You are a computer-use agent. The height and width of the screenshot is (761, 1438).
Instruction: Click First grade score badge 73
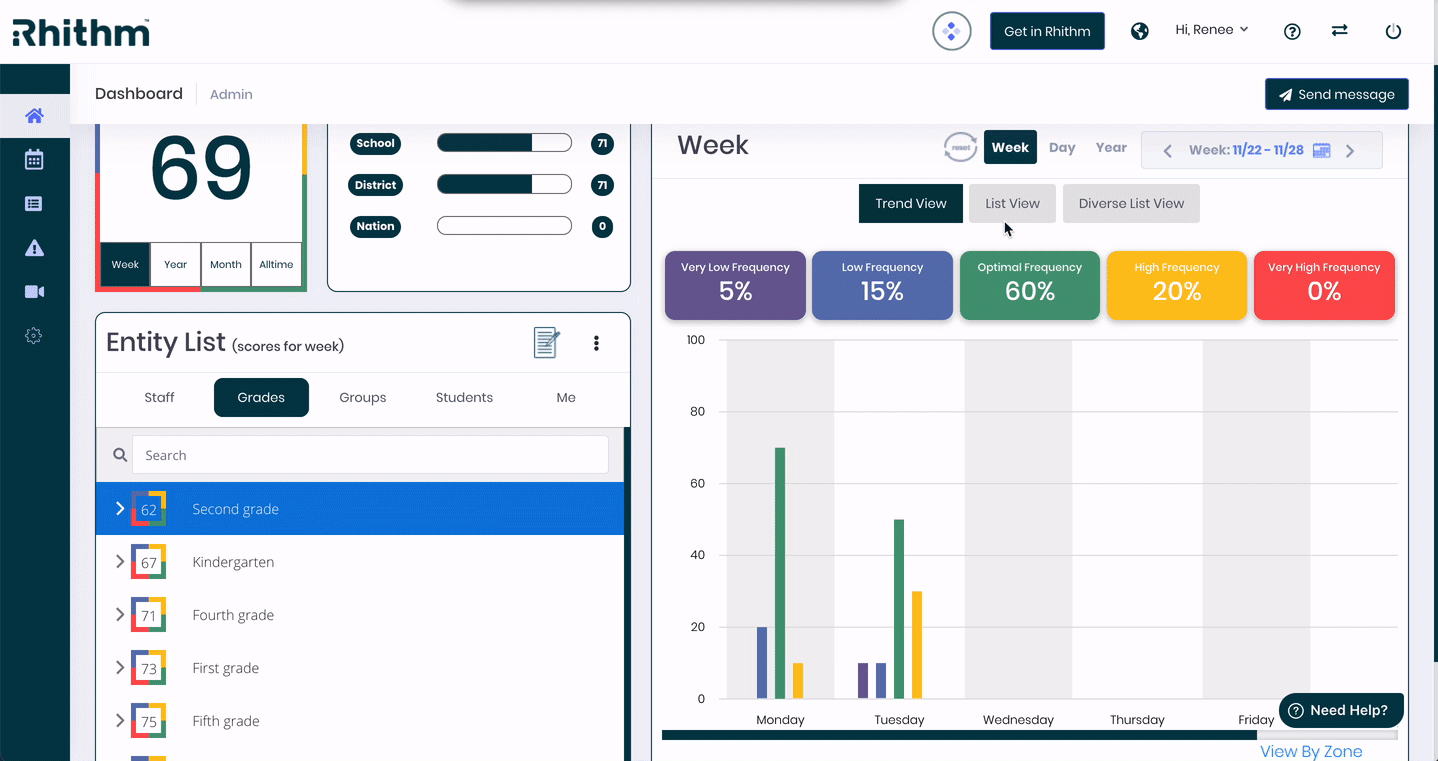148,668
